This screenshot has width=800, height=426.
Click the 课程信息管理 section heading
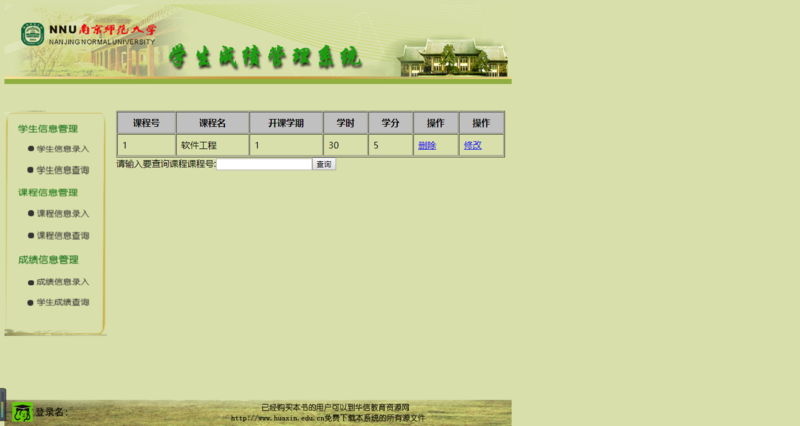(x=48, y=192)
